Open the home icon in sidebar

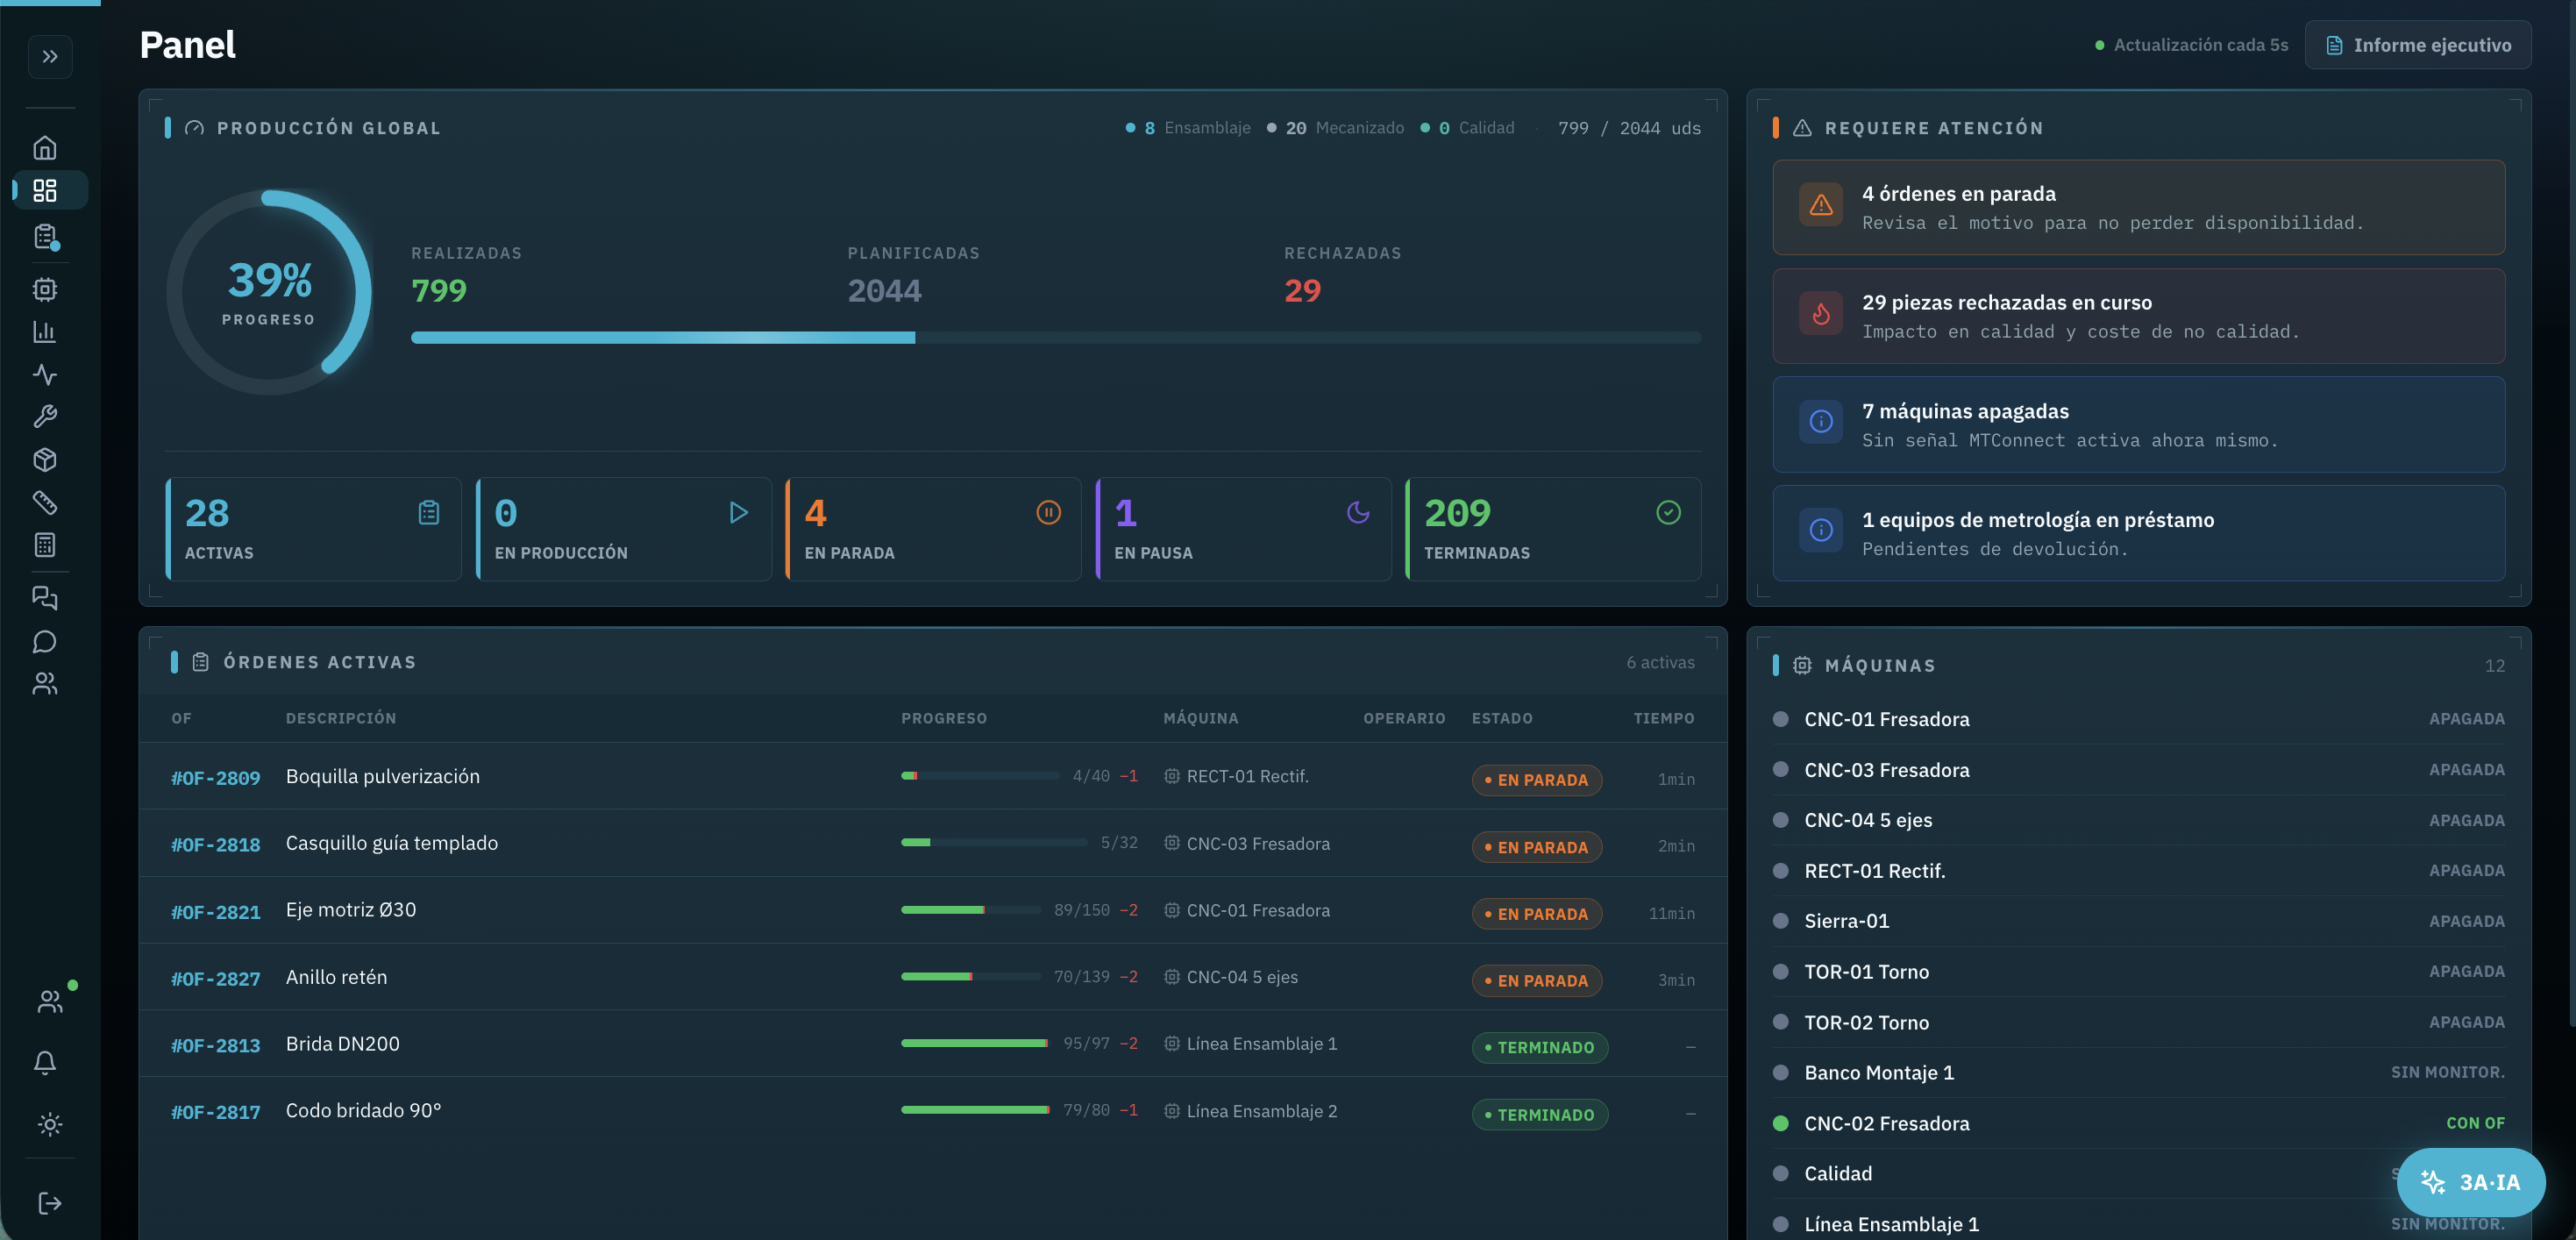pyautogui.click(x=45, y=148)
